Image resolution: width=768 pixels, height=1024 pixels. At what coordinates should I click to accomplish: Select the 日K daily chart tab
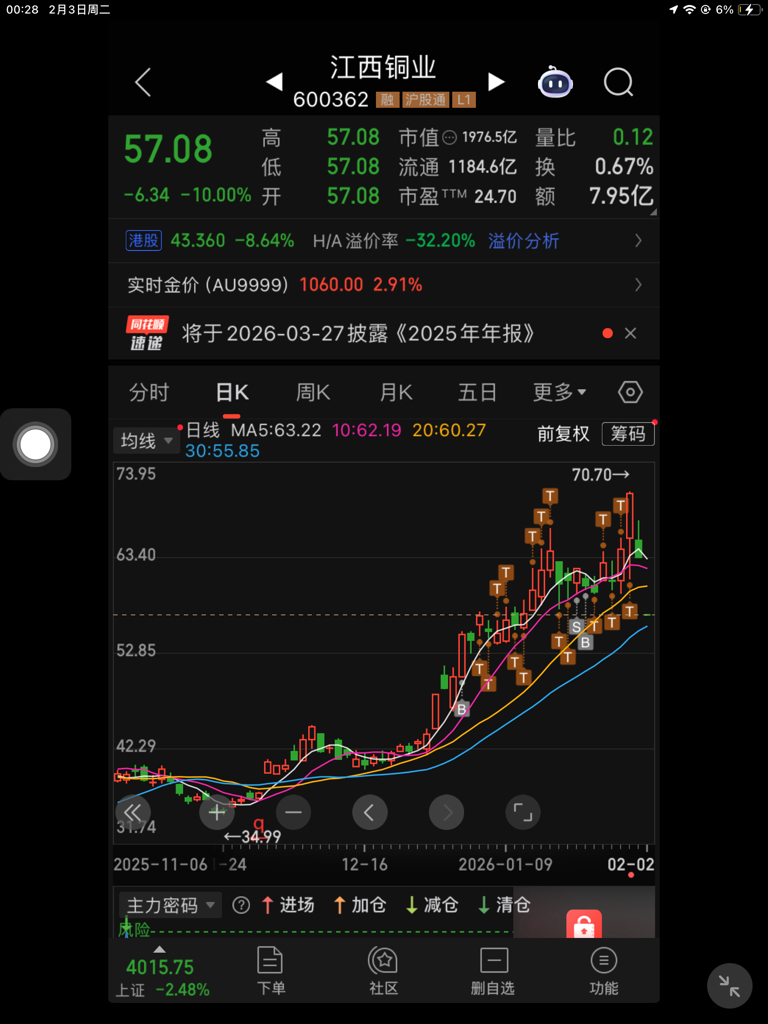coord(232,392)
